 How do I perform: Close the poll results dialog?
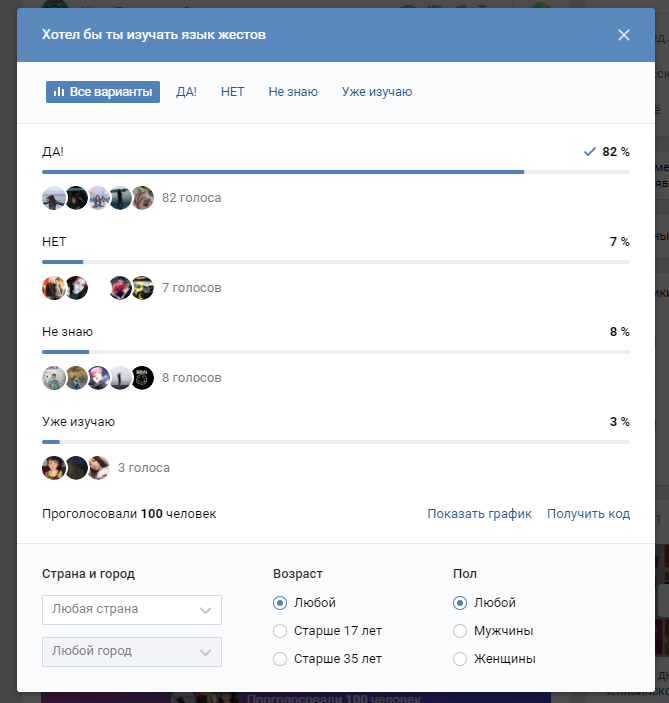click(x=624, y=35)
